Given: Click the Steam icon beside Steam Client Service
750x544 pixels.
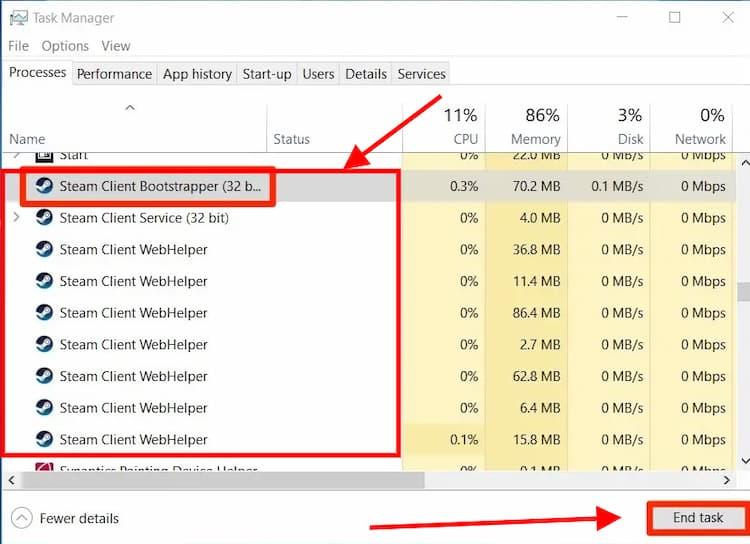Looking at the screenshot, I should click(x=44, y=217).
